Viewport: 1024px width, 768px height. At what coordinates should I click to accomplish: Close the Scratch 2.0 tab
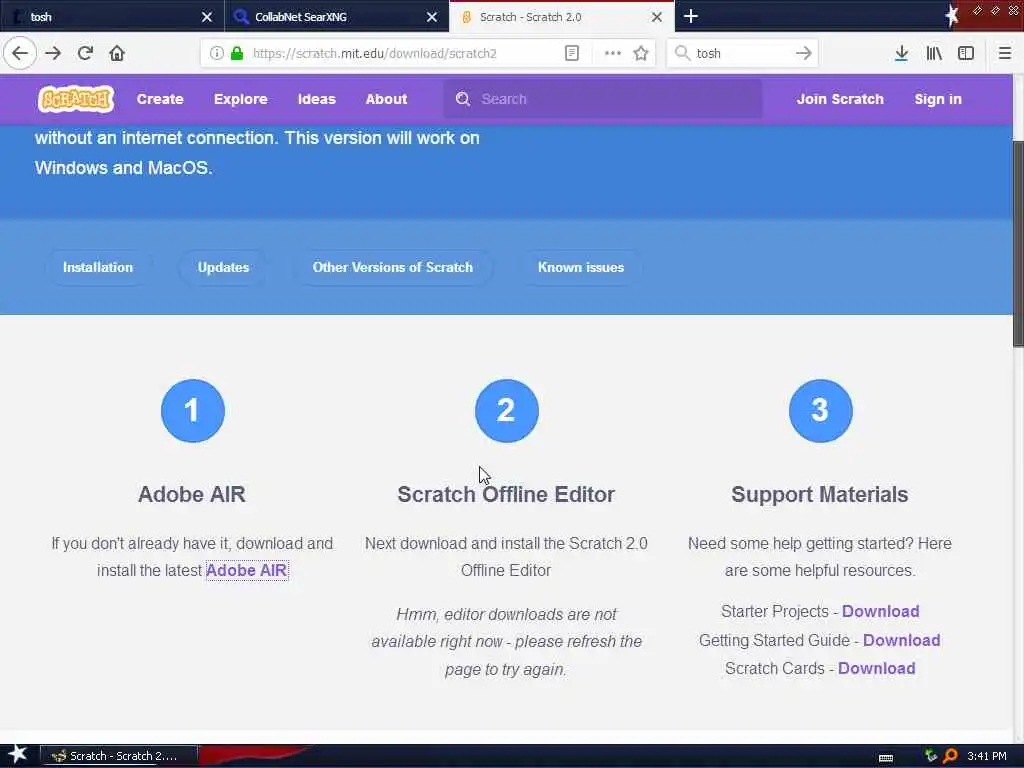pos(657,17)
